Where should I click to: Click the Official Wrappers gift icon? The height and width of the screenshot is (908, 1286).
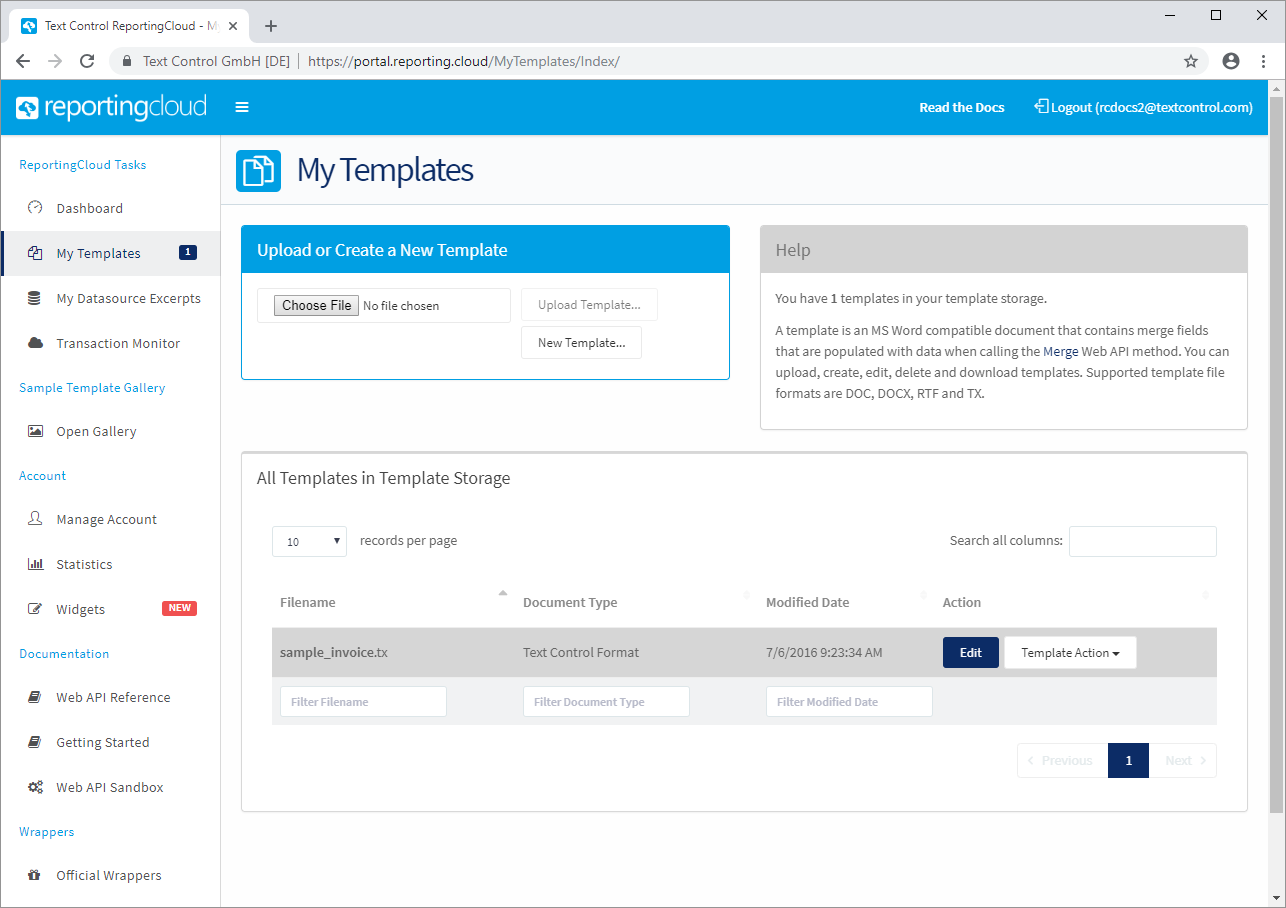(35, 875)
